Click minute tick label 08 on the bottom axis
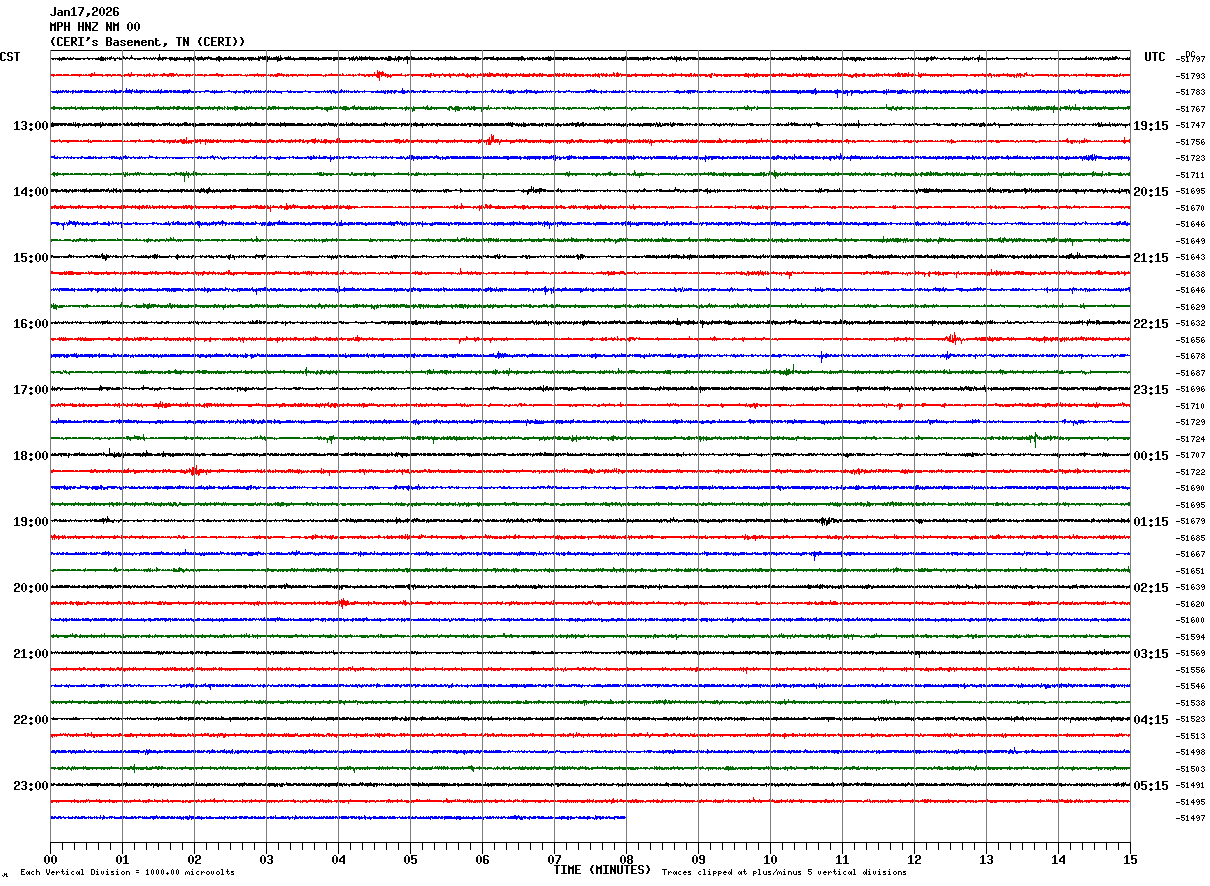 pyautogui.click(x=626, y=860)
